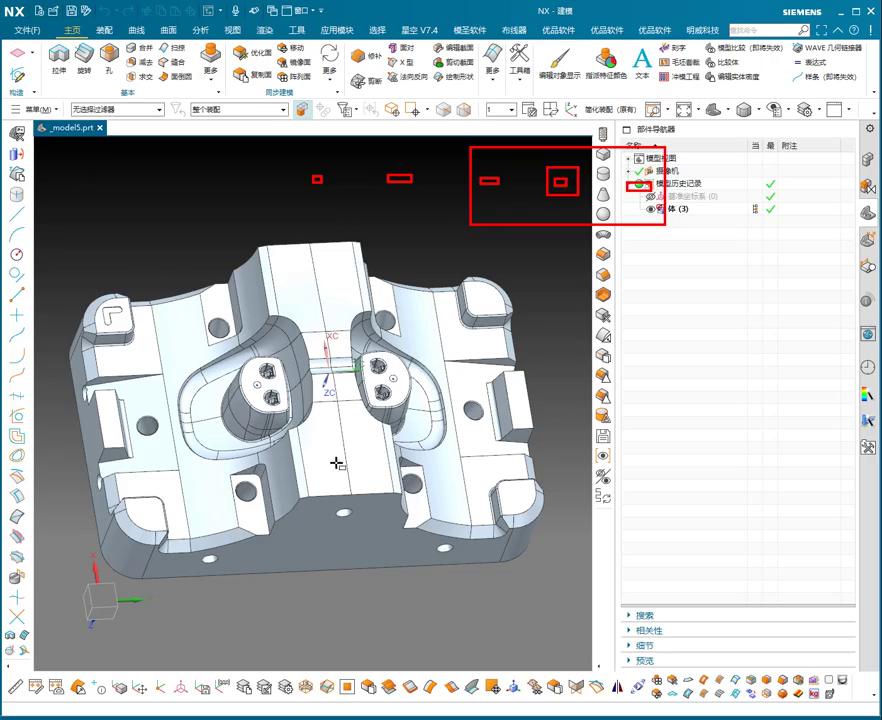
Task: Open the 文件(F) menu
Action: [27, 30]
